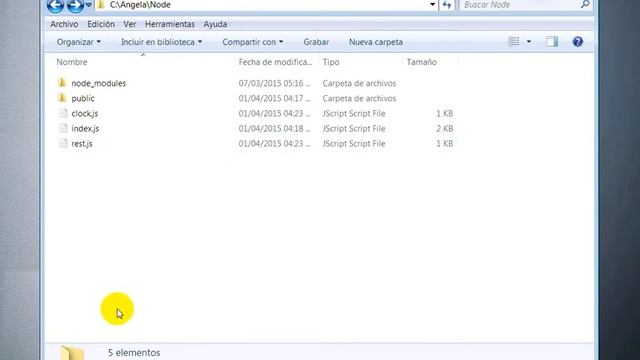Click node_modules date 07/03/2015 05:16

[x=275, y=83]
